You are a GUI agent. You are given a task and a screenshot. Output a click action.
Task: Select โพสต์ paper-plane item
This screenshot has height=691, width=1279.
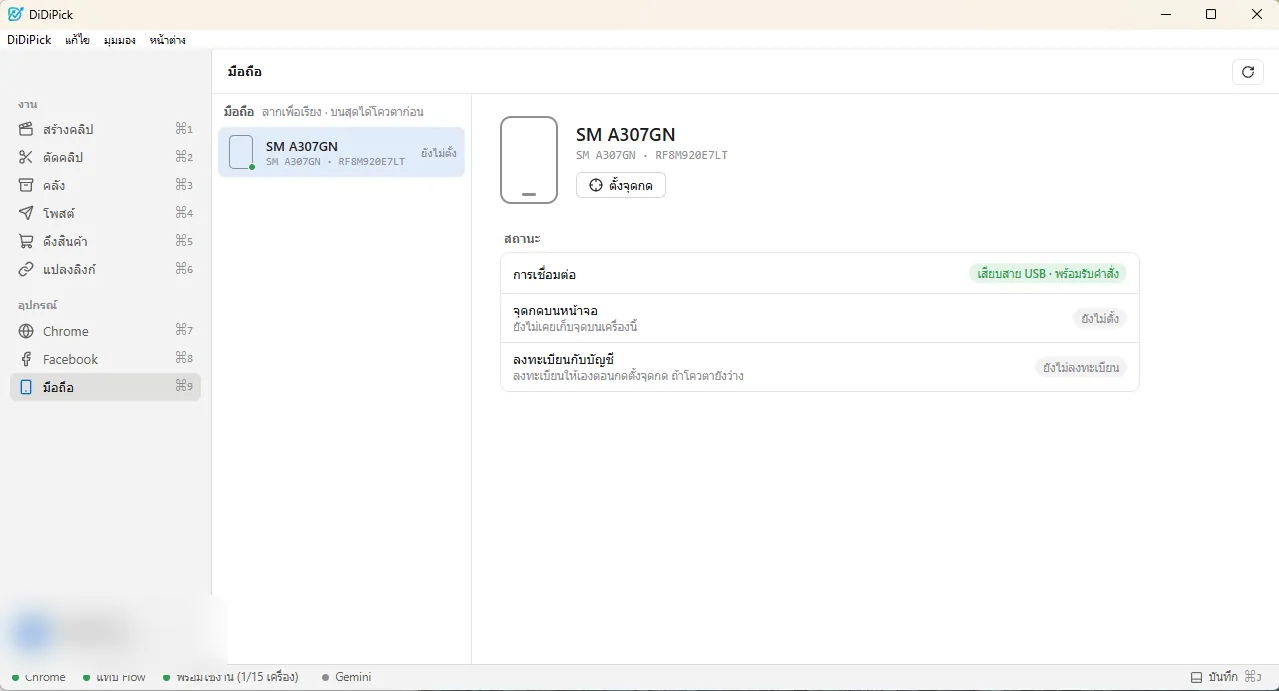(x=105, y=213)
